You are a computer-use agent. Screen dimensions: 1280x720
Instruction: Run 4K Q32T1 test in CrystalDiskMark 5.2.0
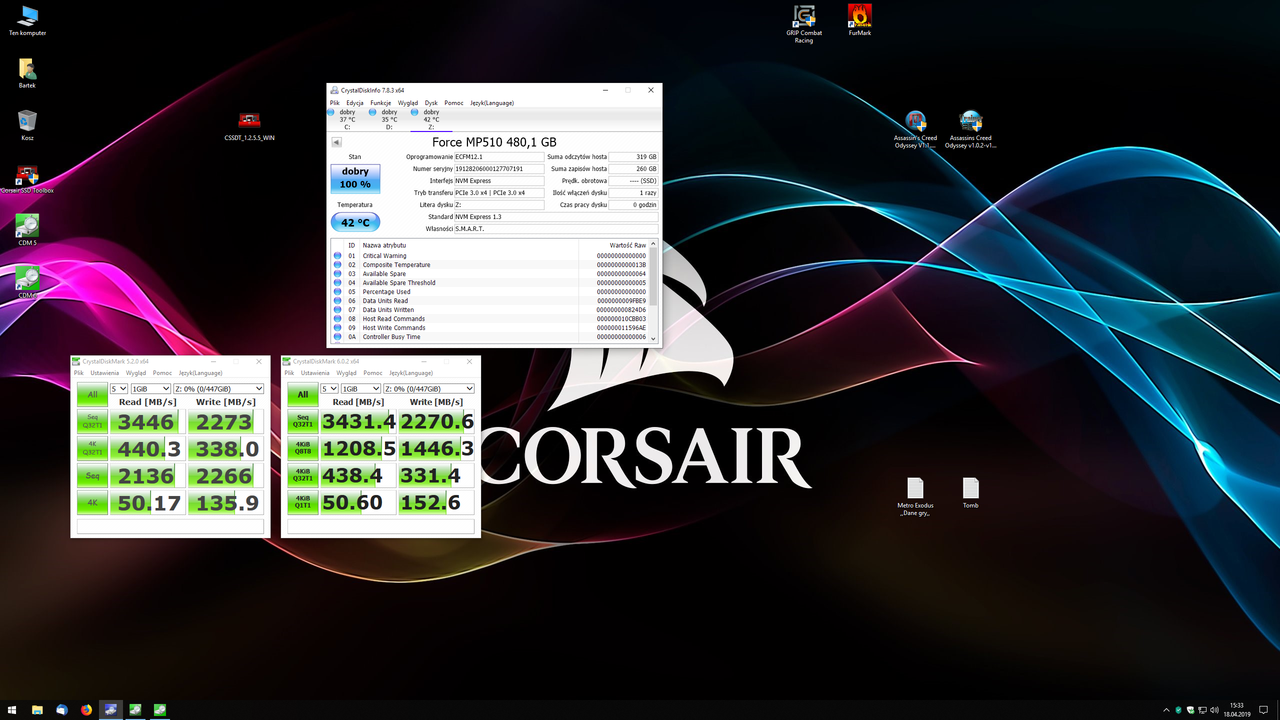93,449
